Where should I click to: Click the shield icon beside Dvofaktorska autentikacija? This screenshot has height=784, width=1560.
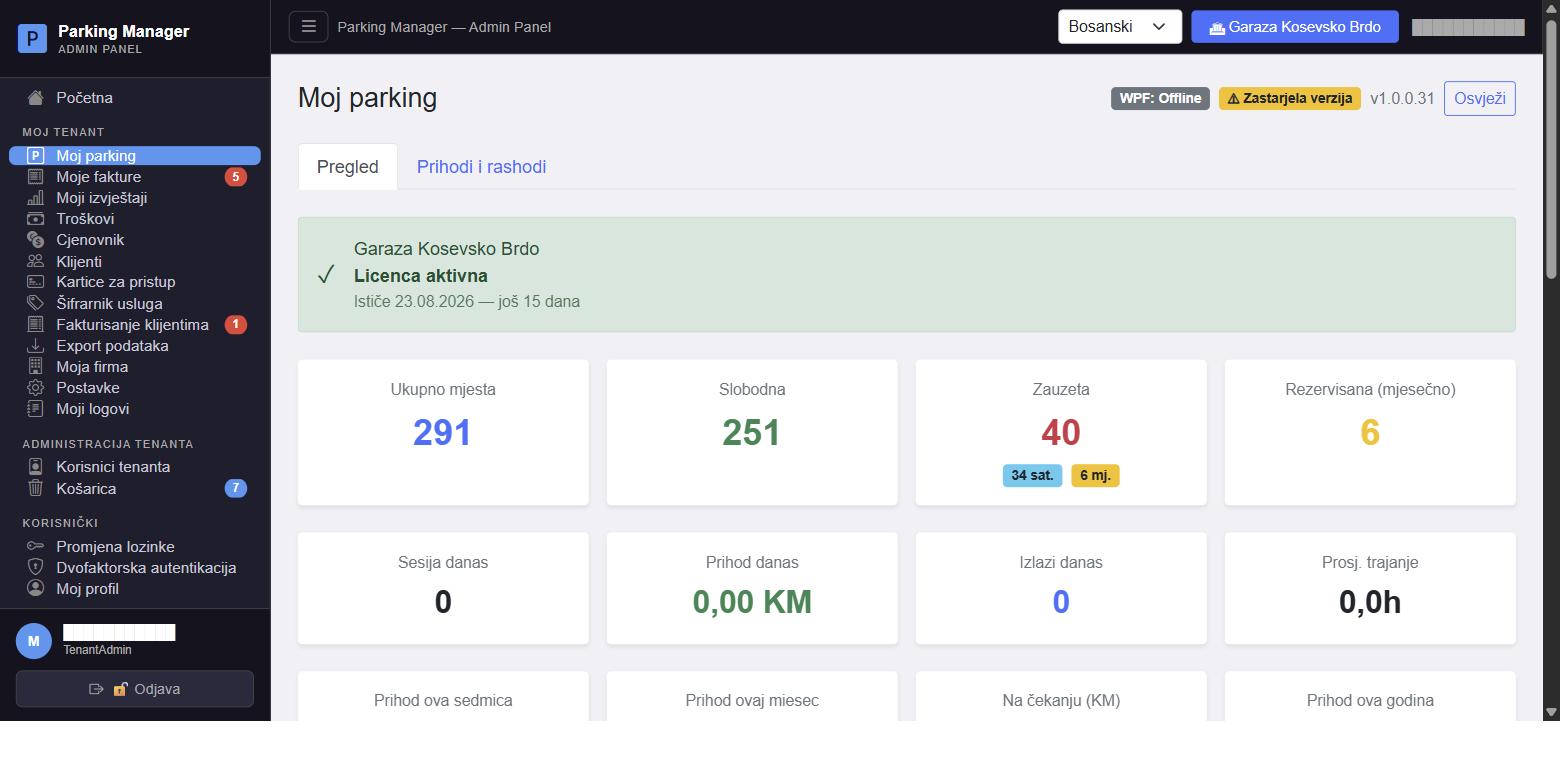(x=36, y=568)
